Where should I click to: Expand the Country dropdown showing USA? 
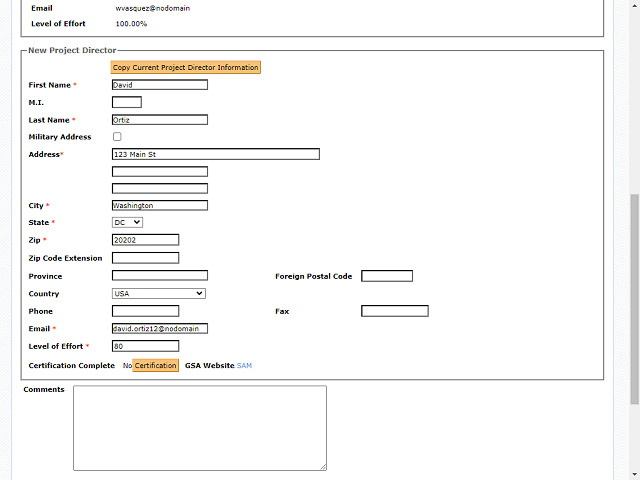click(159, 293)
